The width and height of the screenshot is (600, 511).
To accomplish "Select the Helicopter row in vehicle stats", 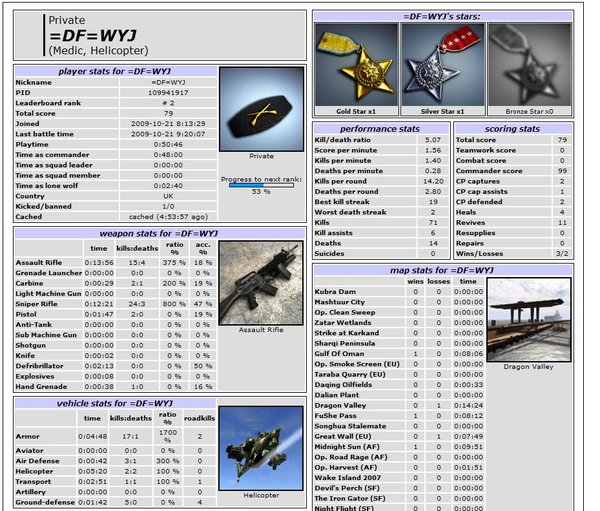I will point(116,471).
